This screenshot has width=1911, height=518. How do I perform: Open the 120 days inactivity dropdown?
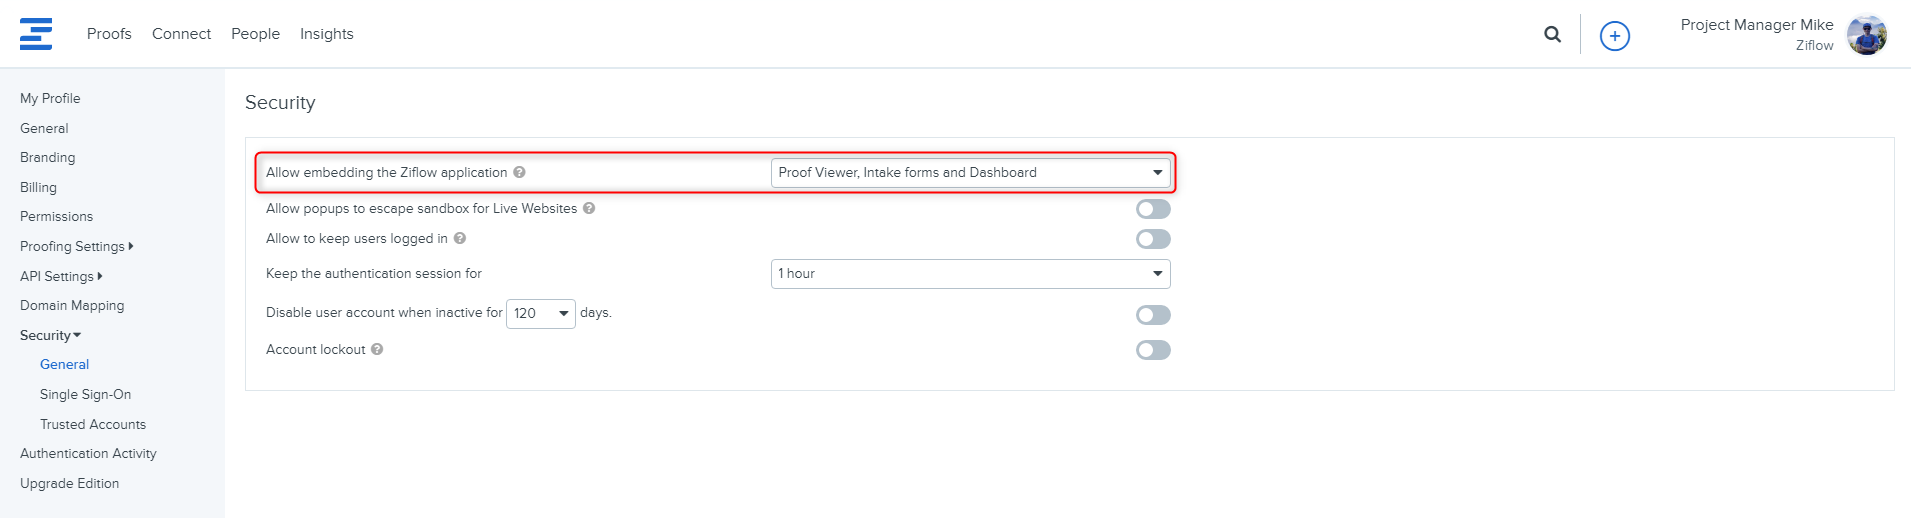541,314
